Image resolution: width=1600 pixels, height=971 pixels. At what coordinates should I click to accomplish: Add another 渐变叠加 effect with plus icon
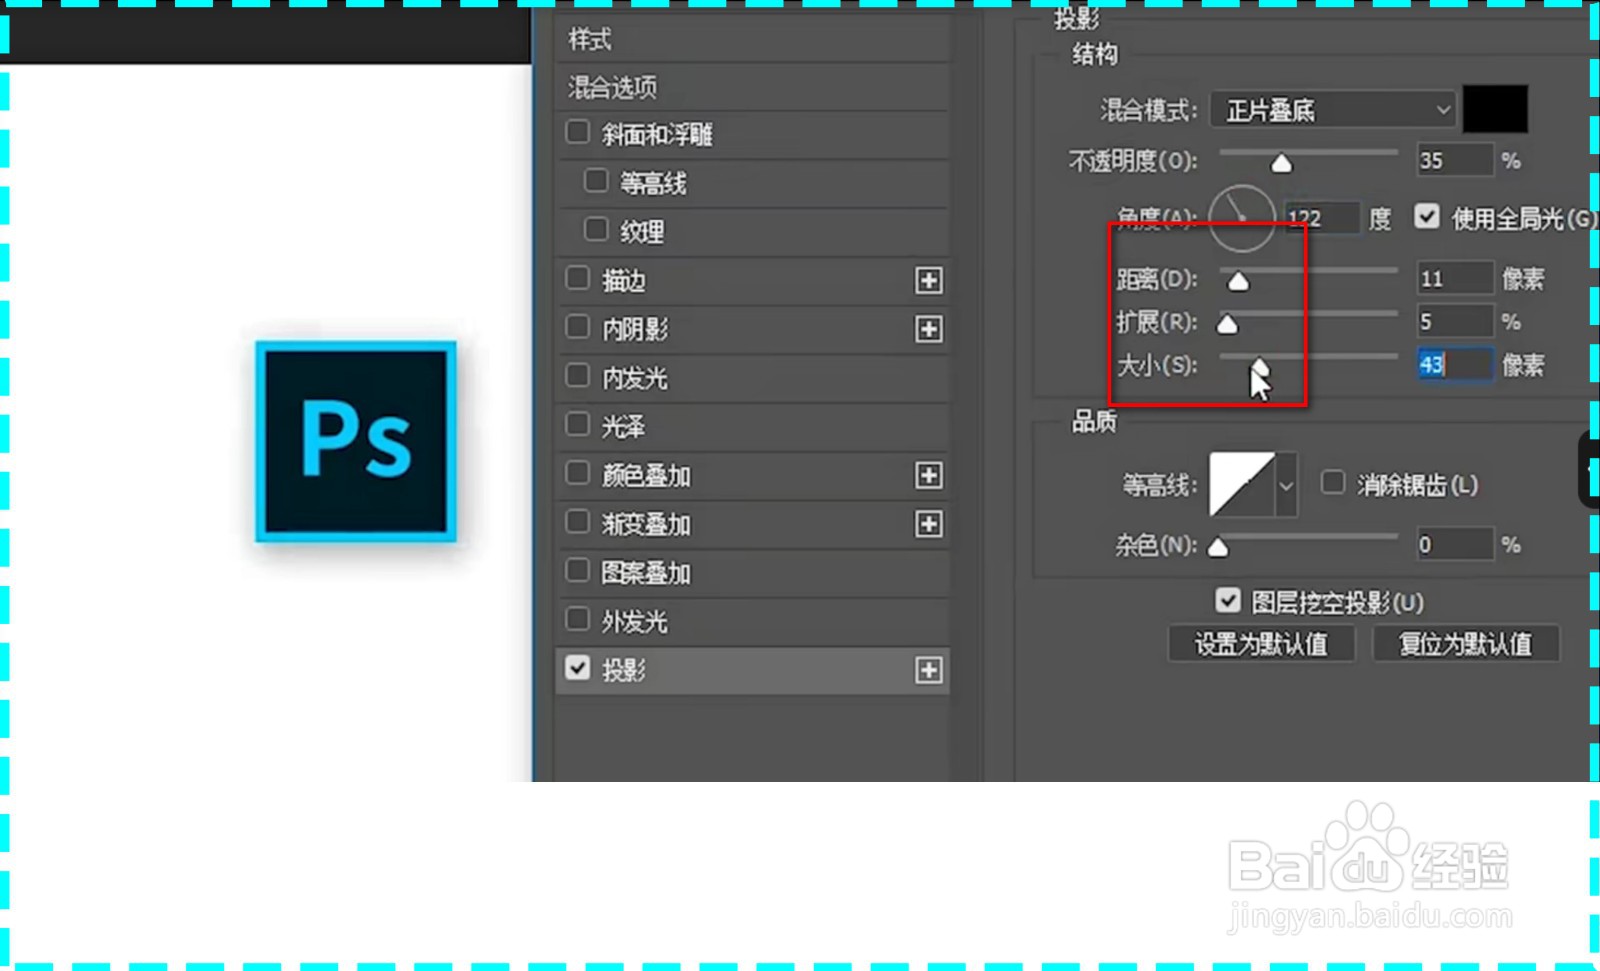pos(929,524)
